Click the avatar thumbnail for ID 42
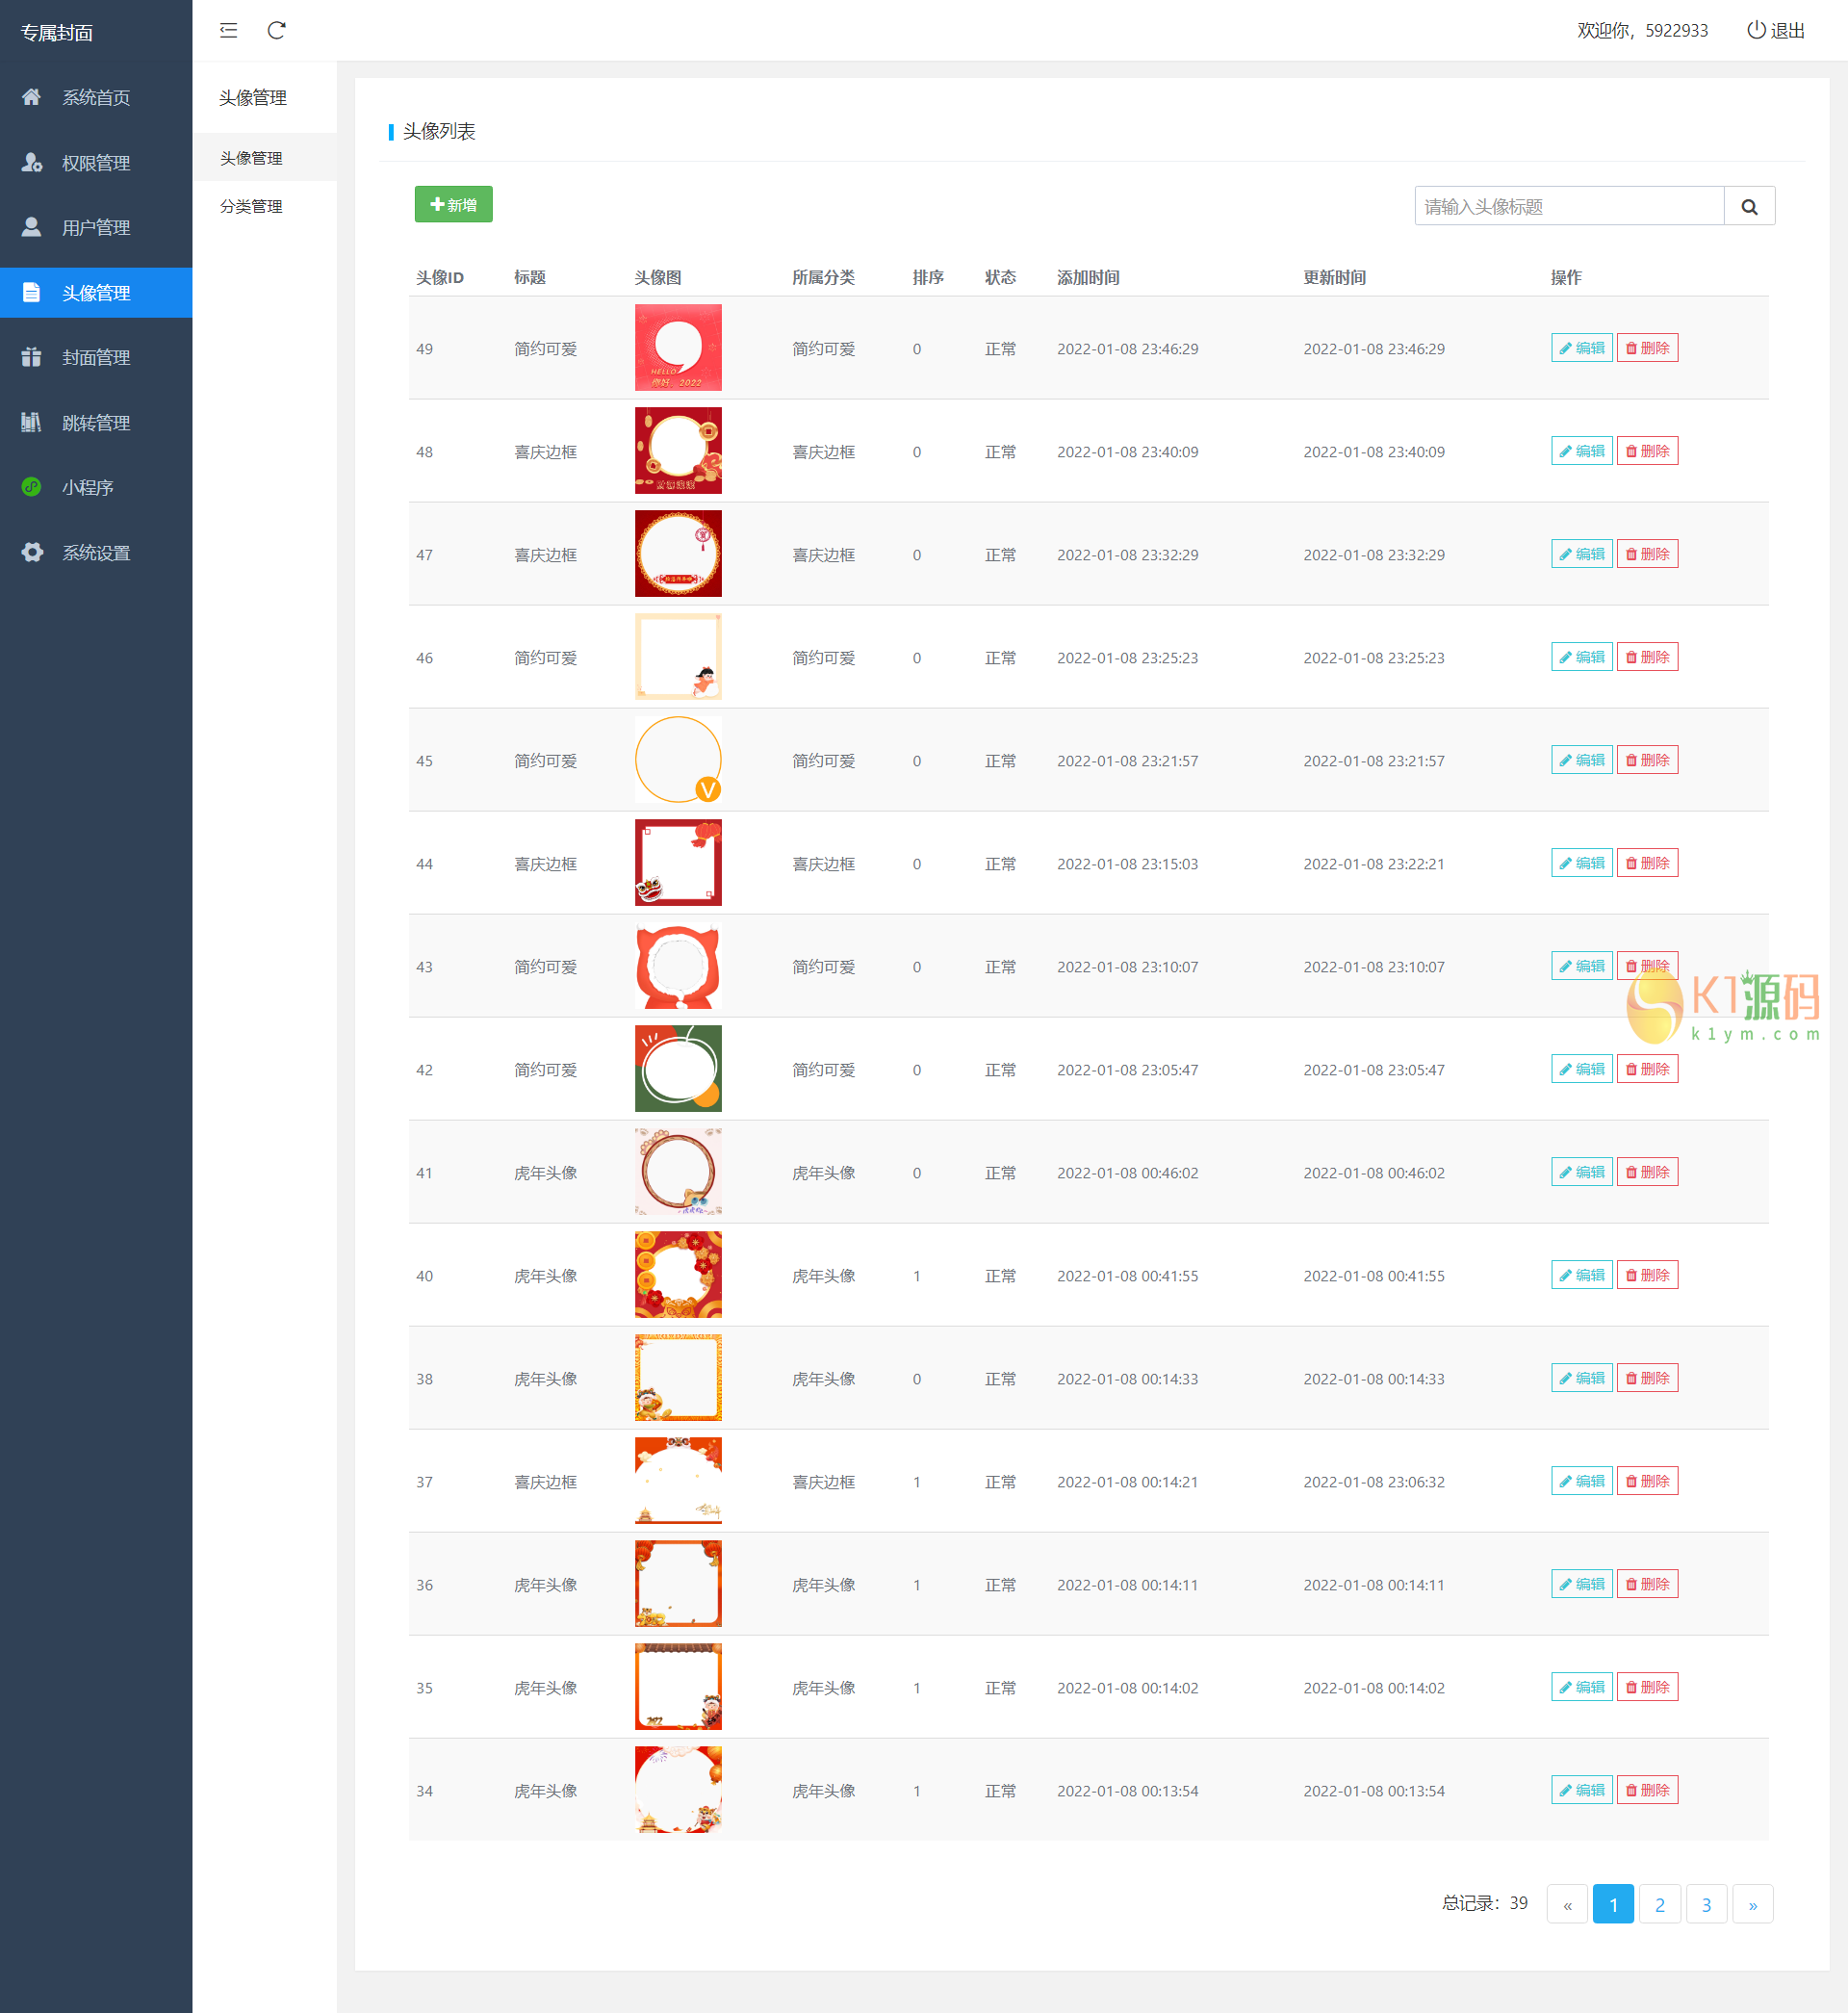Image resolution: width=1848 pixels, height=2013 pixels. pos(678,1068)
